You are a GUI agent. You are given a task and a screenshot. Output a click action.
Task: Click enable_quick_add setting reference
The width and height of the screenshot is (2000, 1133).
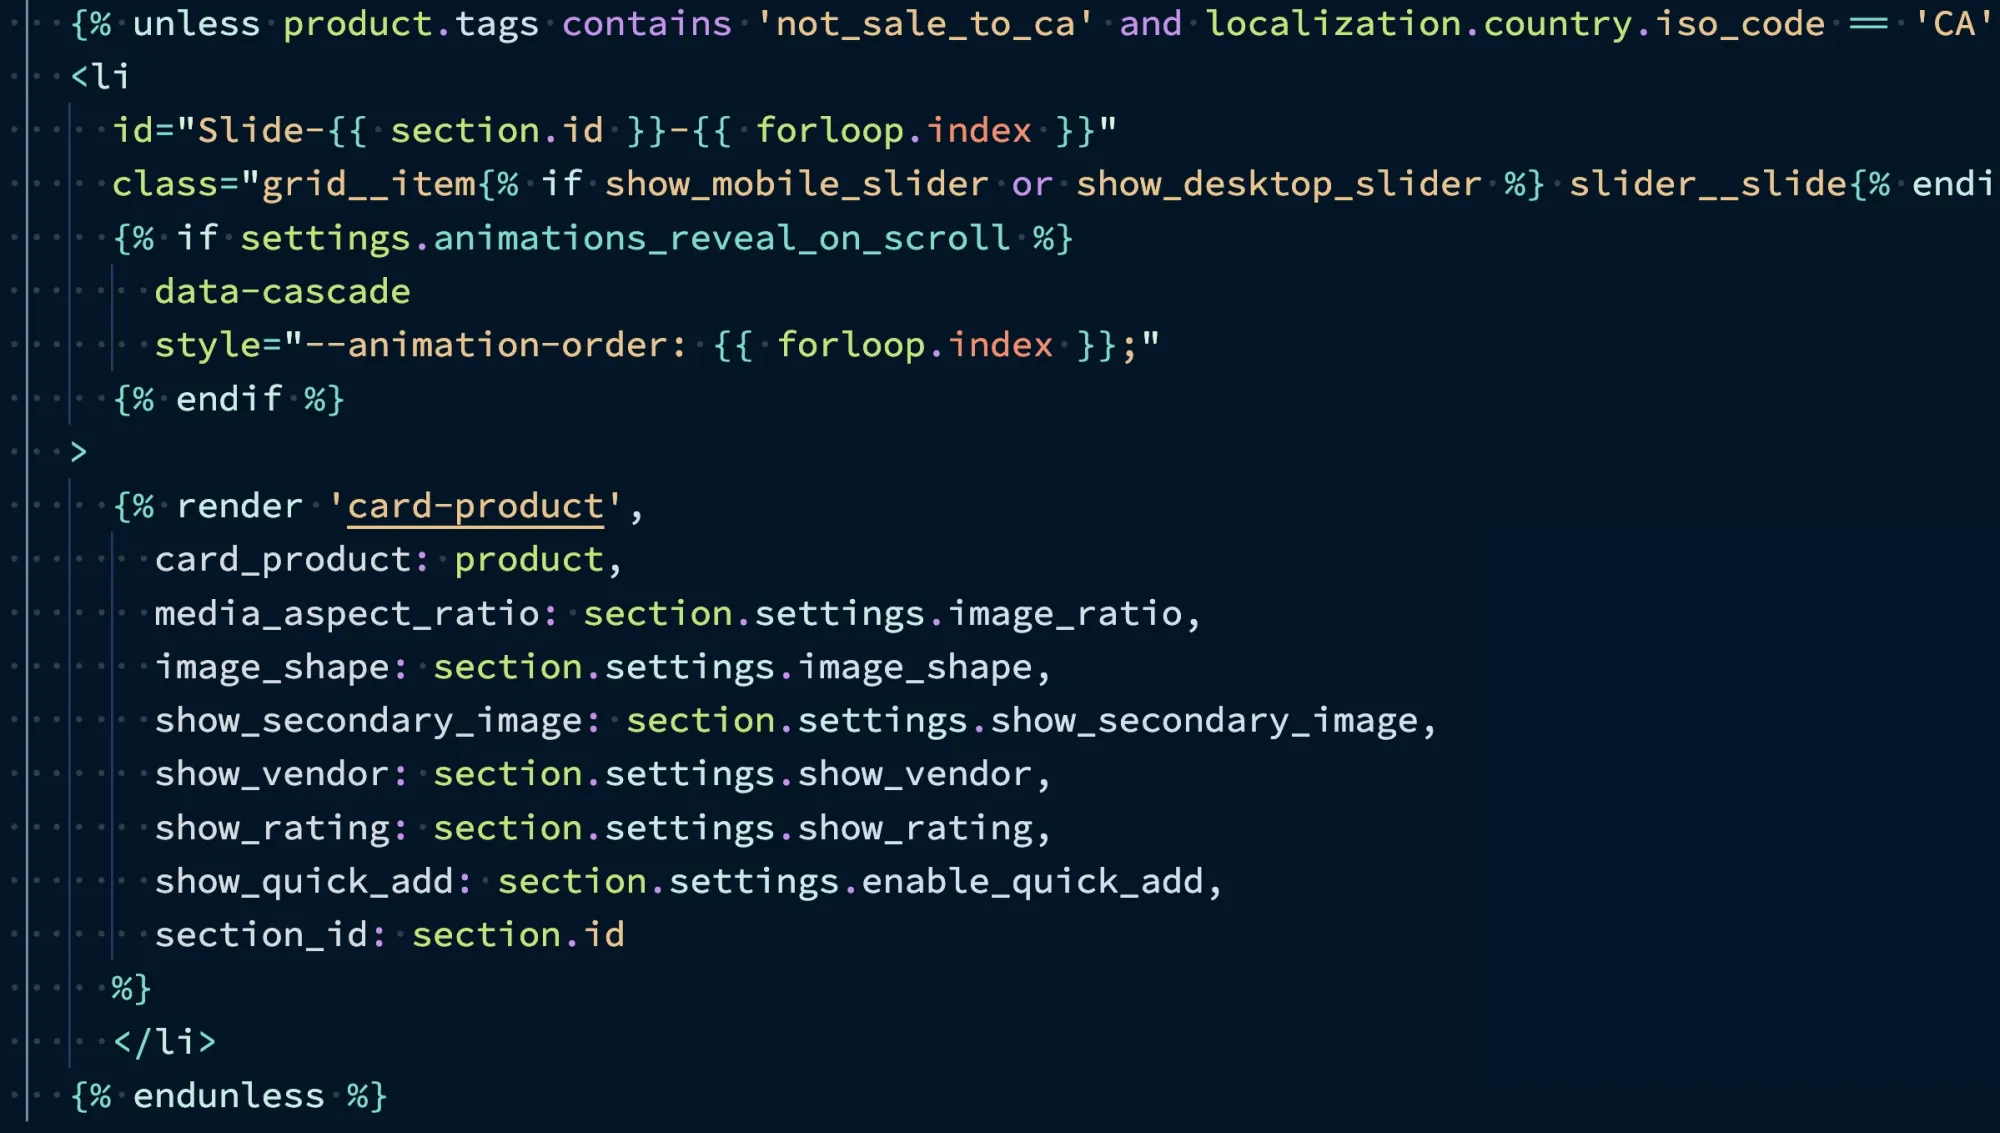coord(1032,881)
